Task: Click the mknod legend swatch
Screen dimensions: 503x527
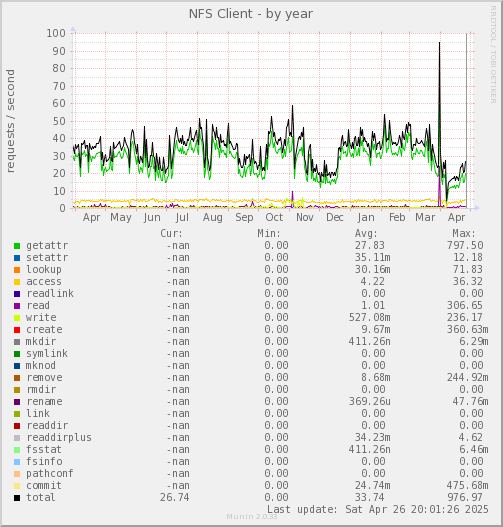Action: (x=17, y=366)
